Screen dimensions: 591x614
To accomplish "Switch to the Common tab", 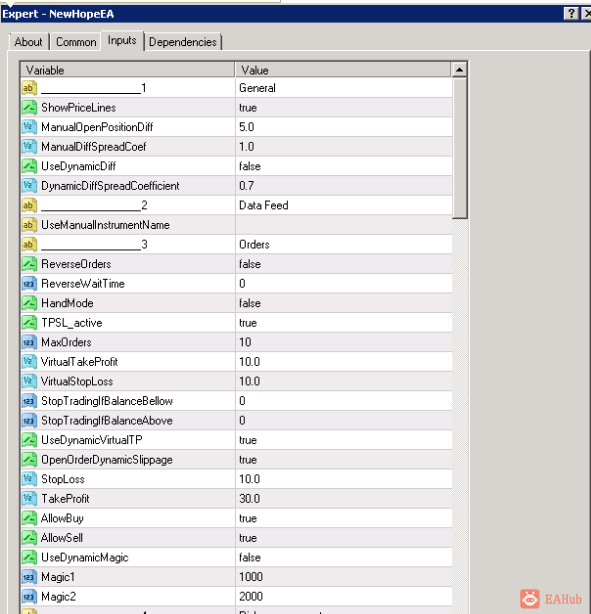I will [76, 42].
